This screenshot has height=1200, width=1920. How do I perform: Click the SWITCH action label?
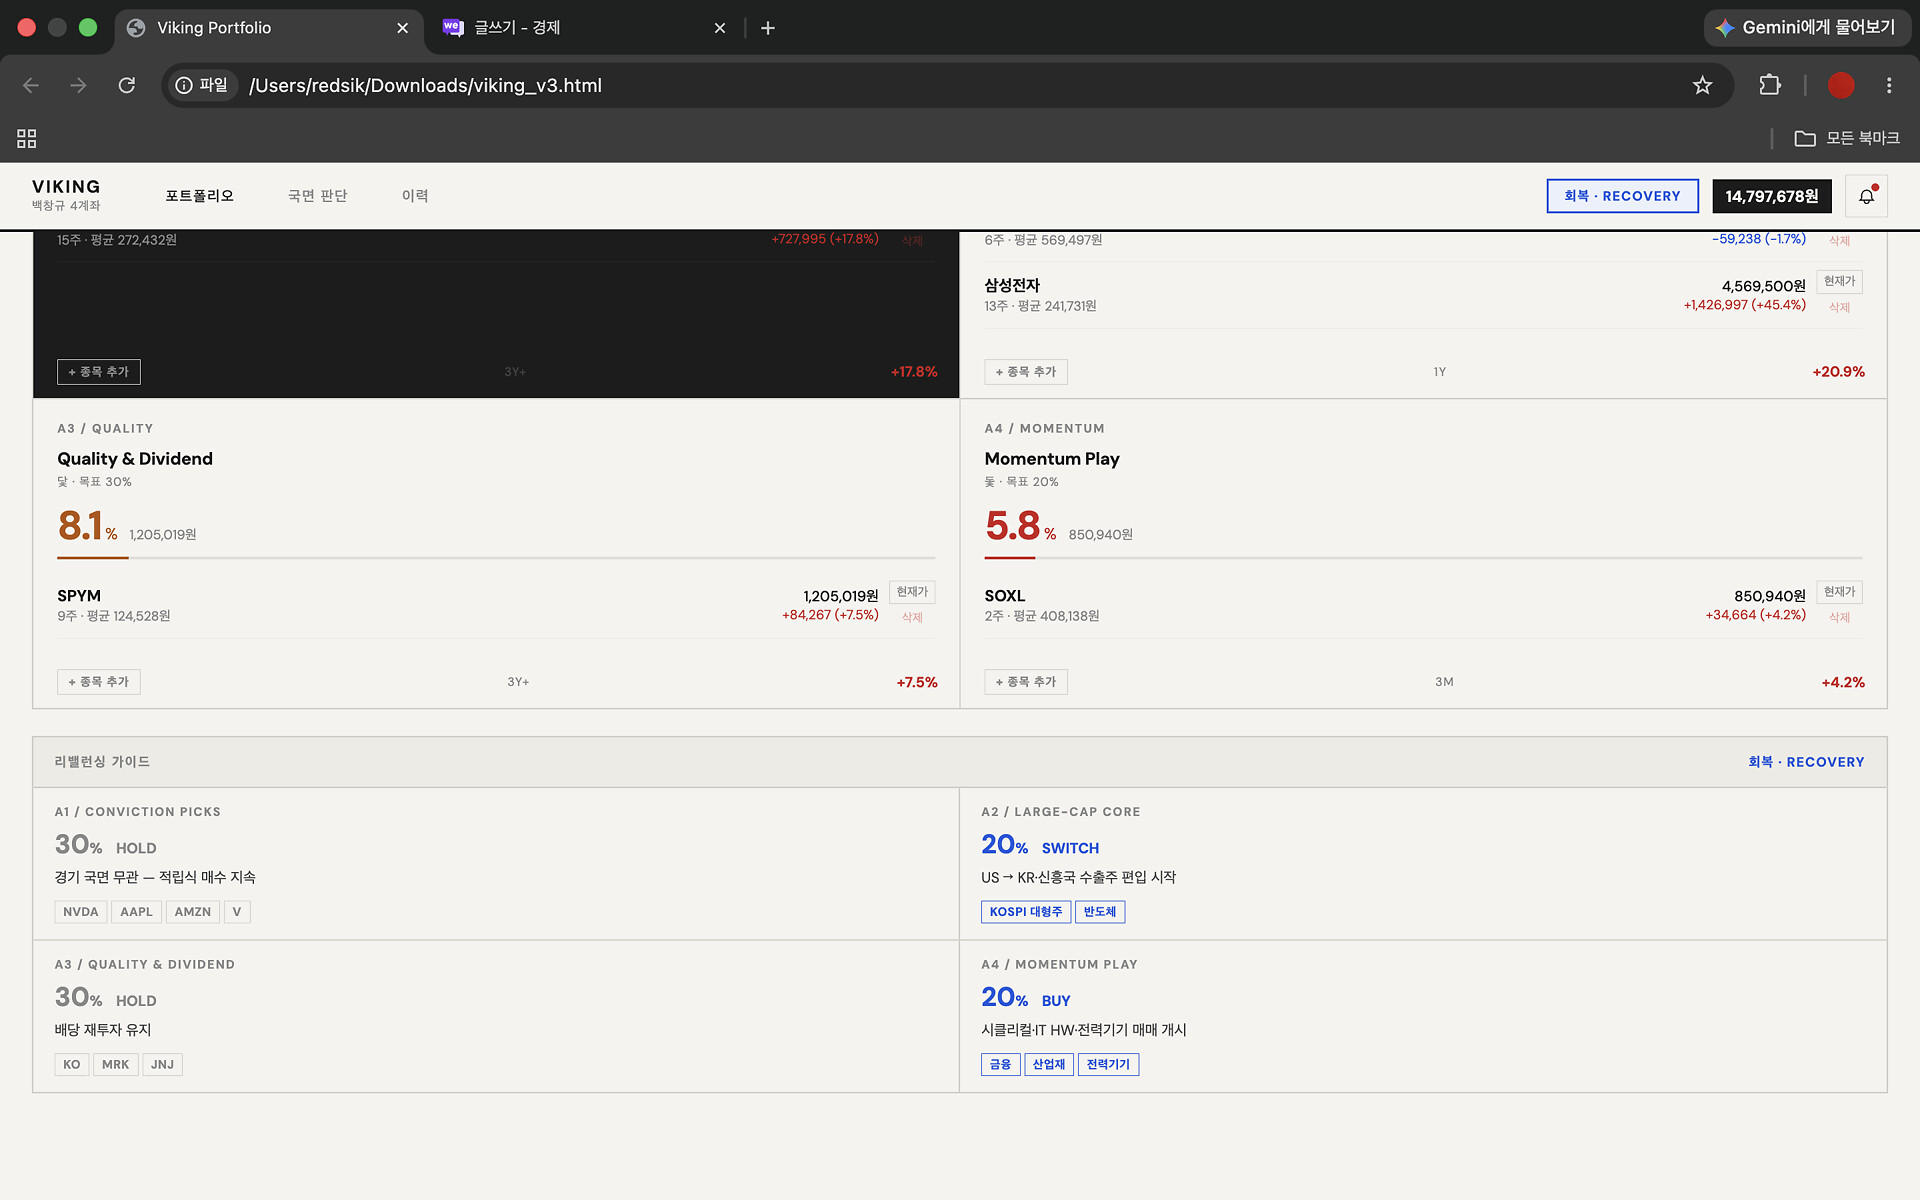[1070, 848]
